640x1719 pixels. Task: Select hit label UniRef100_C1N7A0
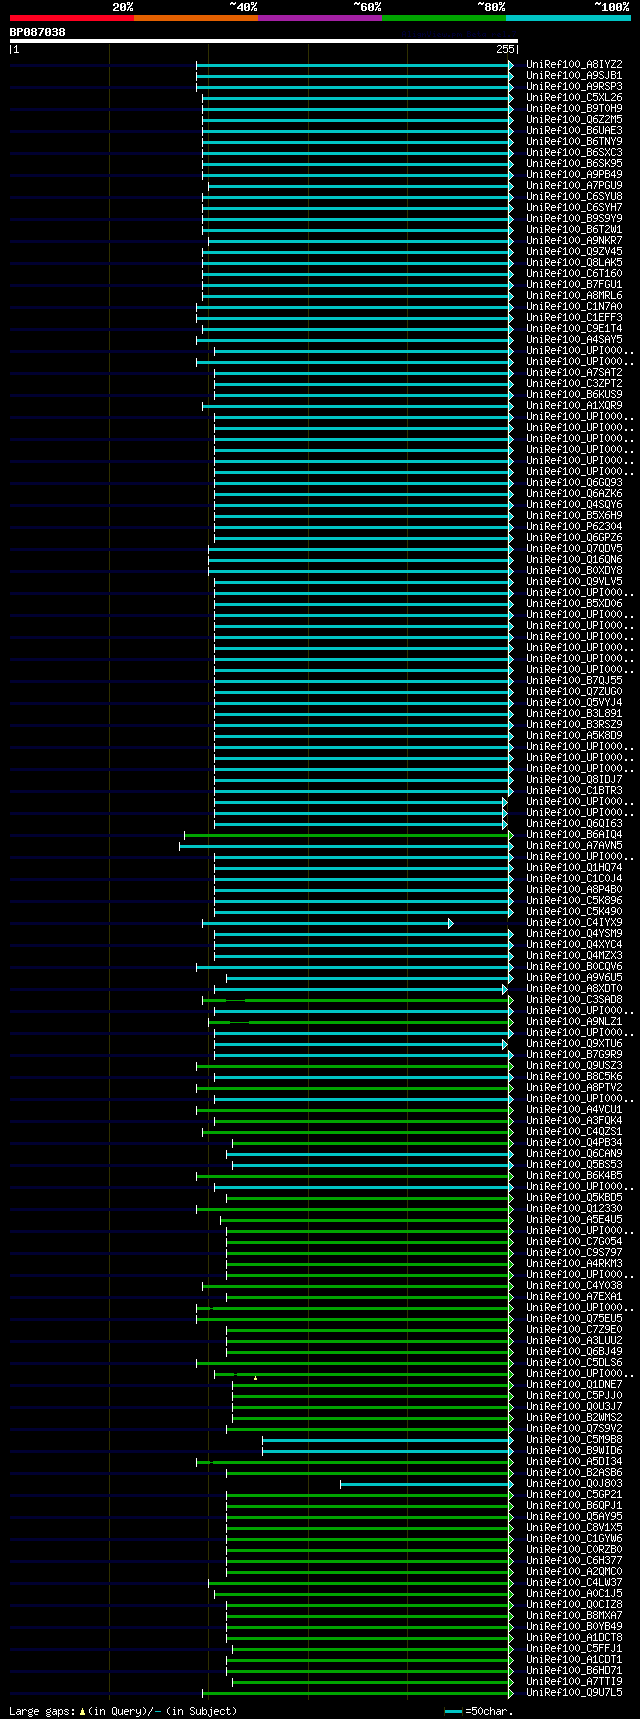click(574, 307)
